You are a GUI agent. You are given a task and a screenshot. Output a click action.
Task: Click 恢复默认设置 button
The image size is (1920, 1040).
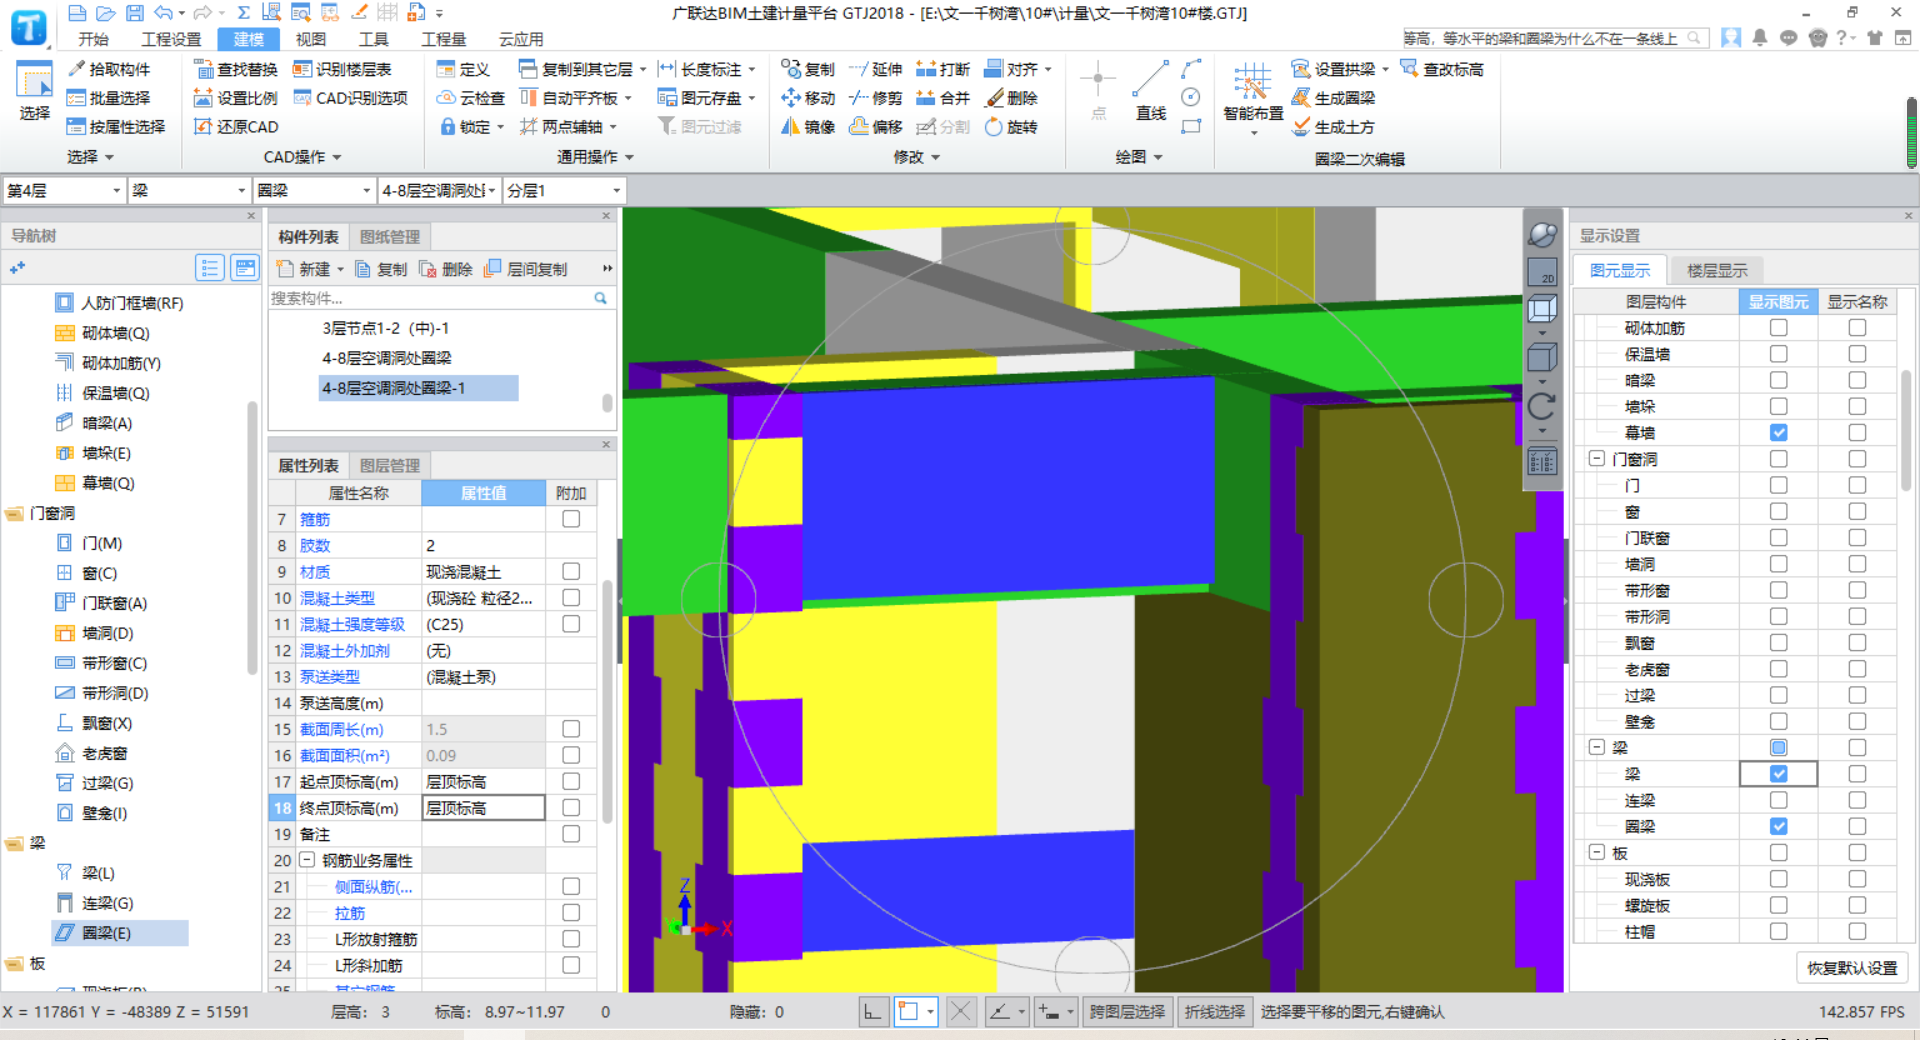[x=1852, y=968]
